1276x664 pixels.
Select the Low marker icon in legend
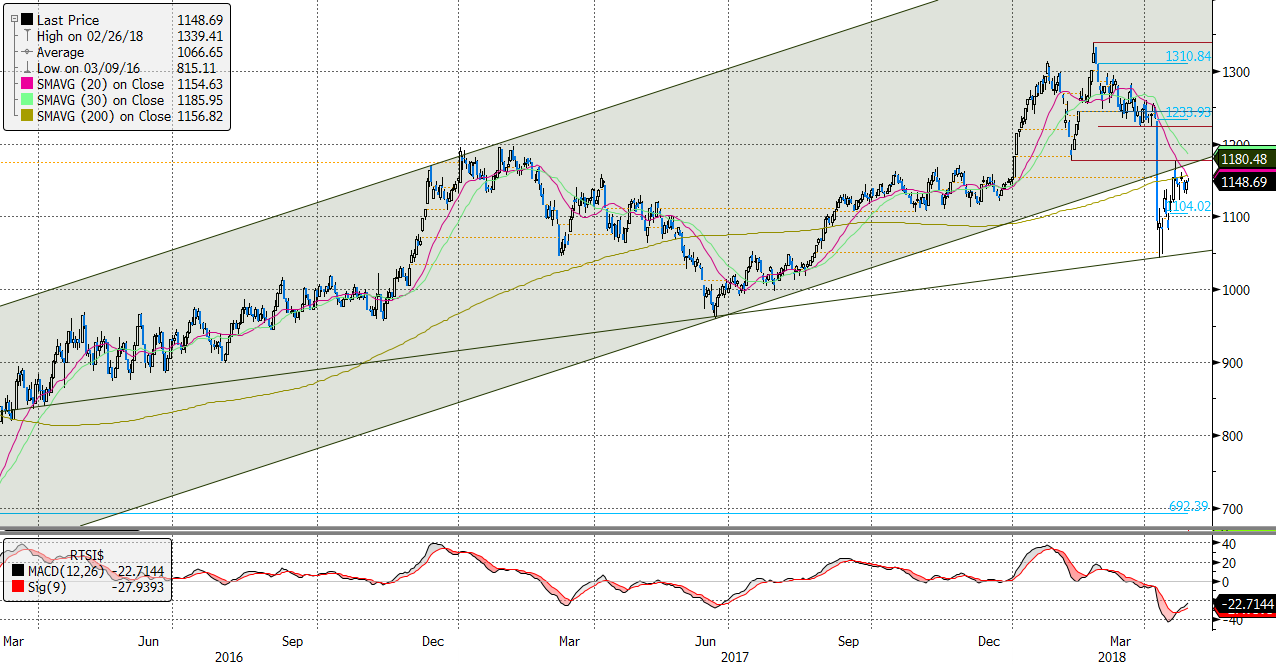pyautogui.click(x=26, y=68)
